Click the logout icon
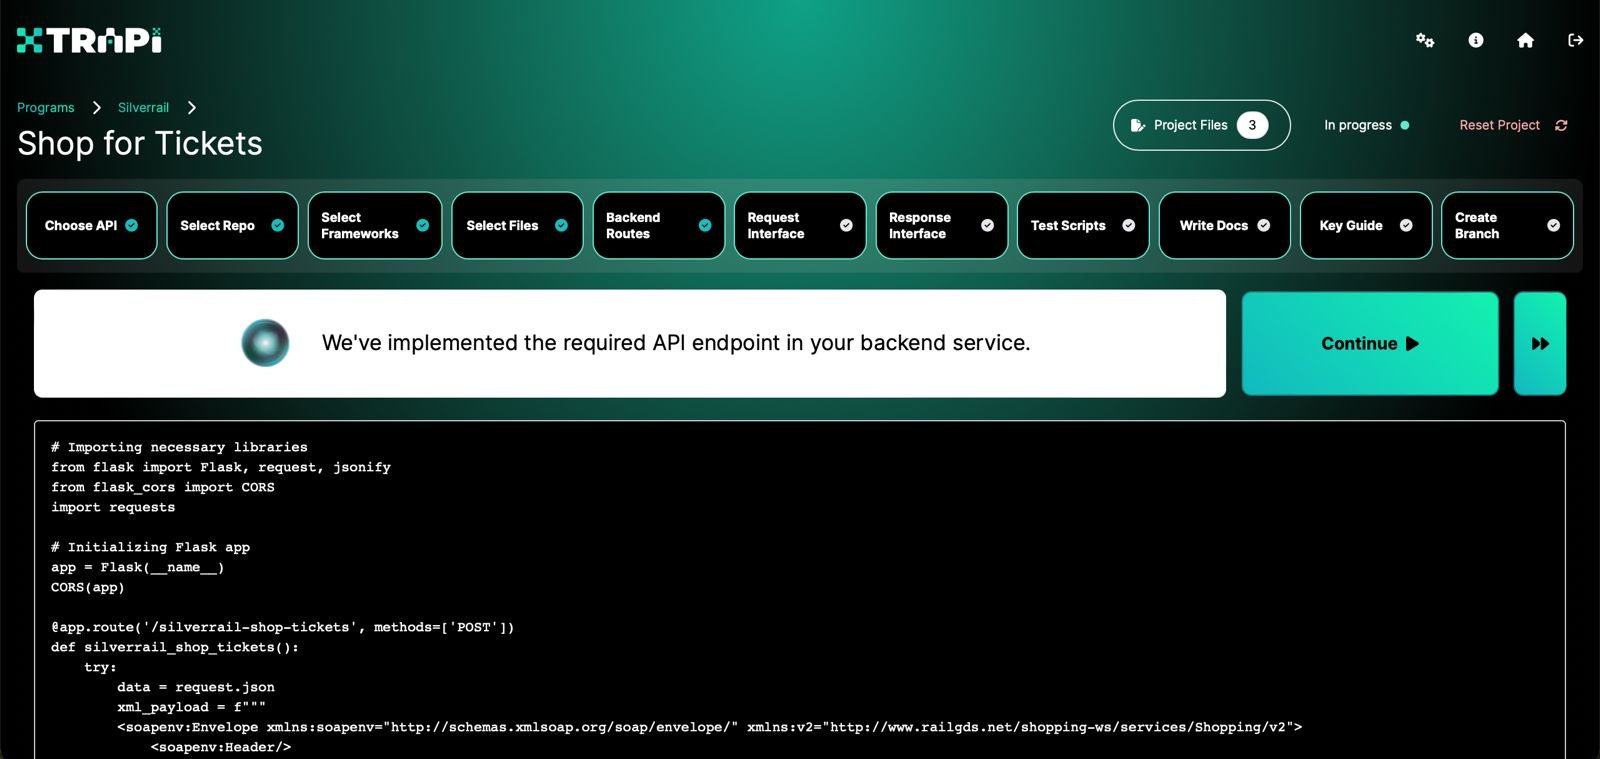Screen dimensions: 1600x759 coord(1575,40)
